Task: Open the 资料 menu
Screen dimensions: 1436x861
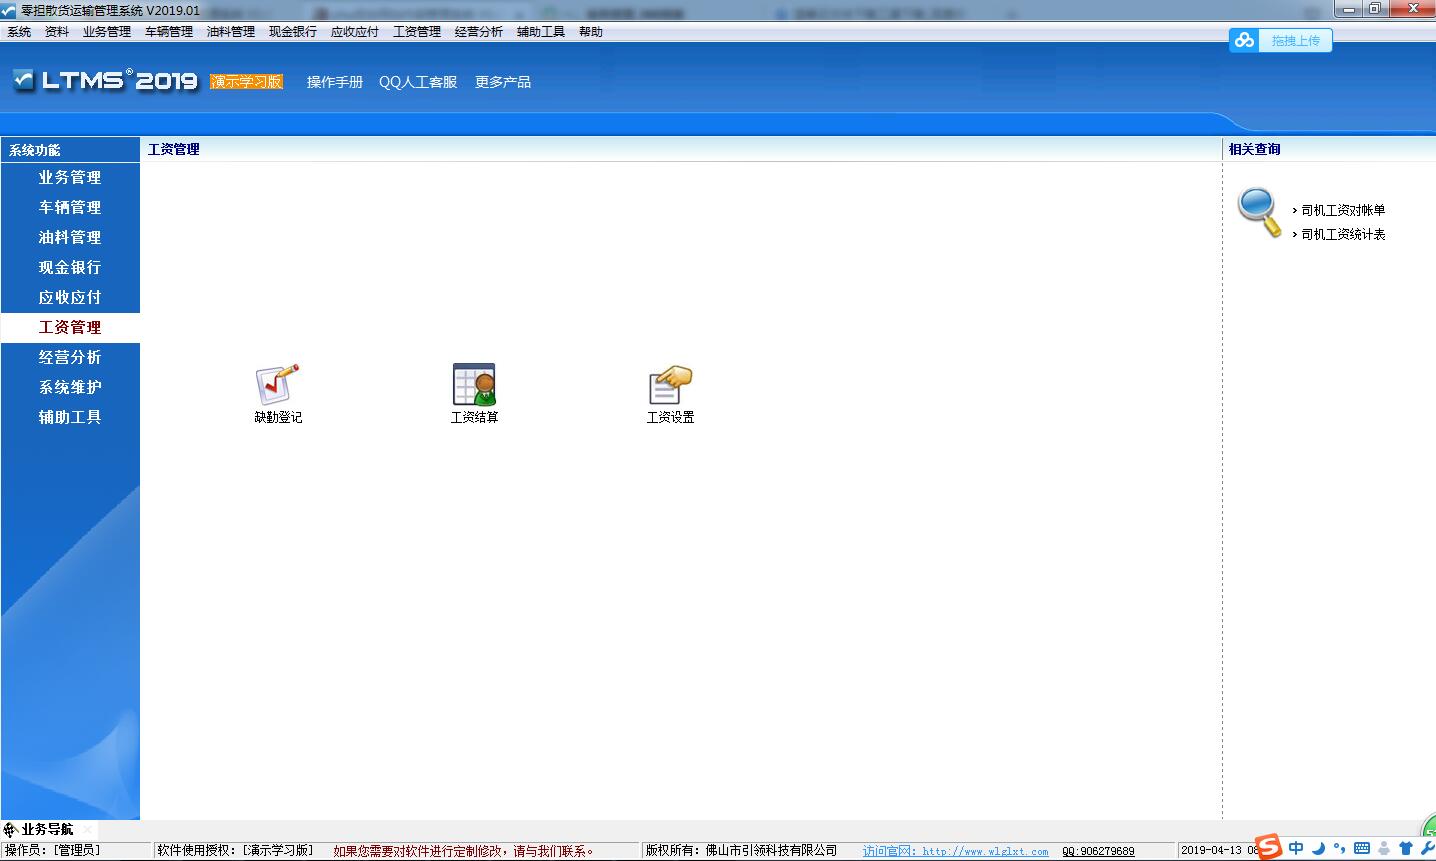Action: (x=57, y=32)
